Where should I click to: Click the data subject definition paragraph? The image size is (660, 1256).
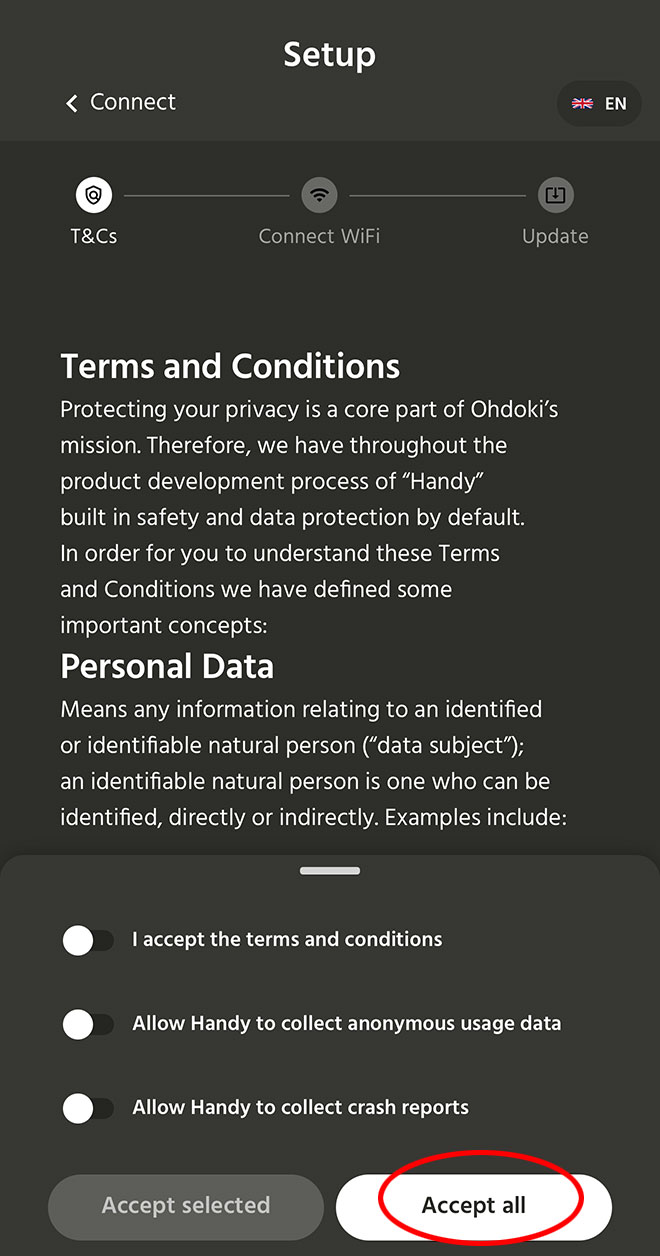pyautogui.click(x=313, y=763)
